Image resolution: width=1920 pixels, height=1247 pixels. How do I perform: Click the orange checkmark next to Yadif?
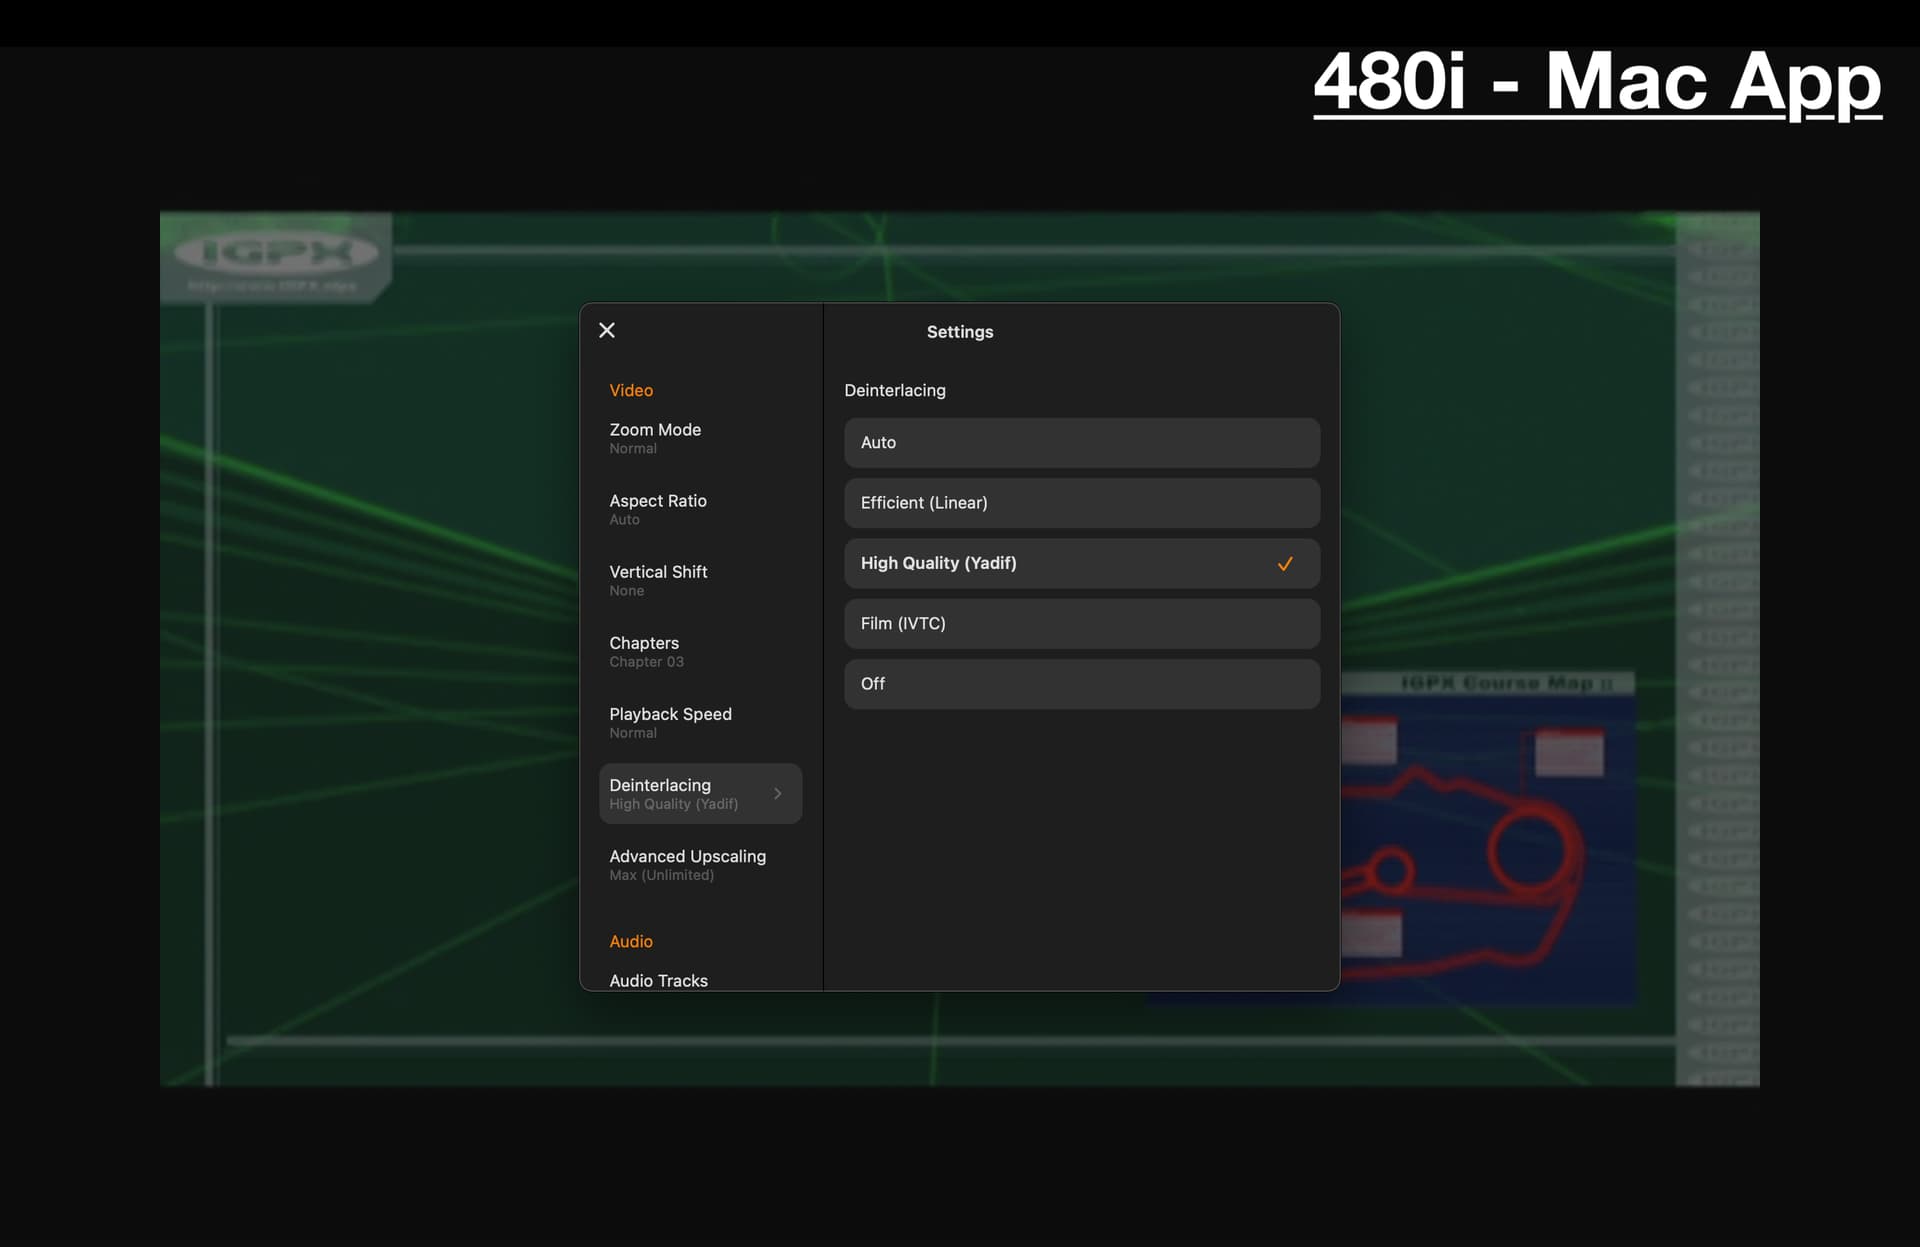pyautogui.click(x=1285, y=564)
